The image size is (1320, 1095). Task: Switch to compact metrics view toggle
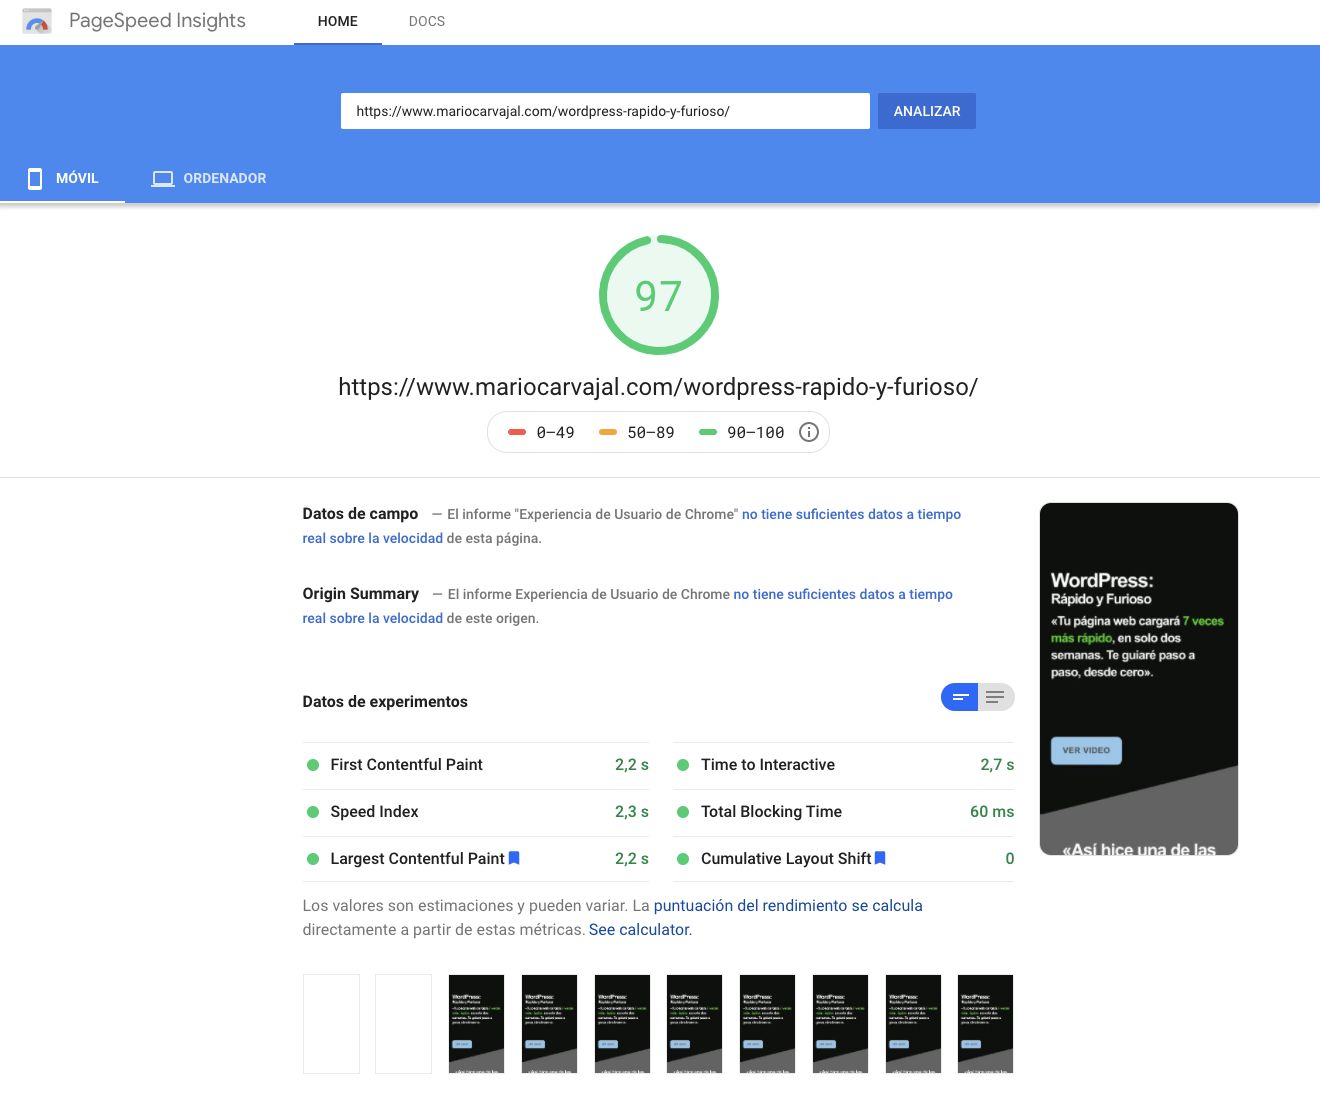pos(960,697)
